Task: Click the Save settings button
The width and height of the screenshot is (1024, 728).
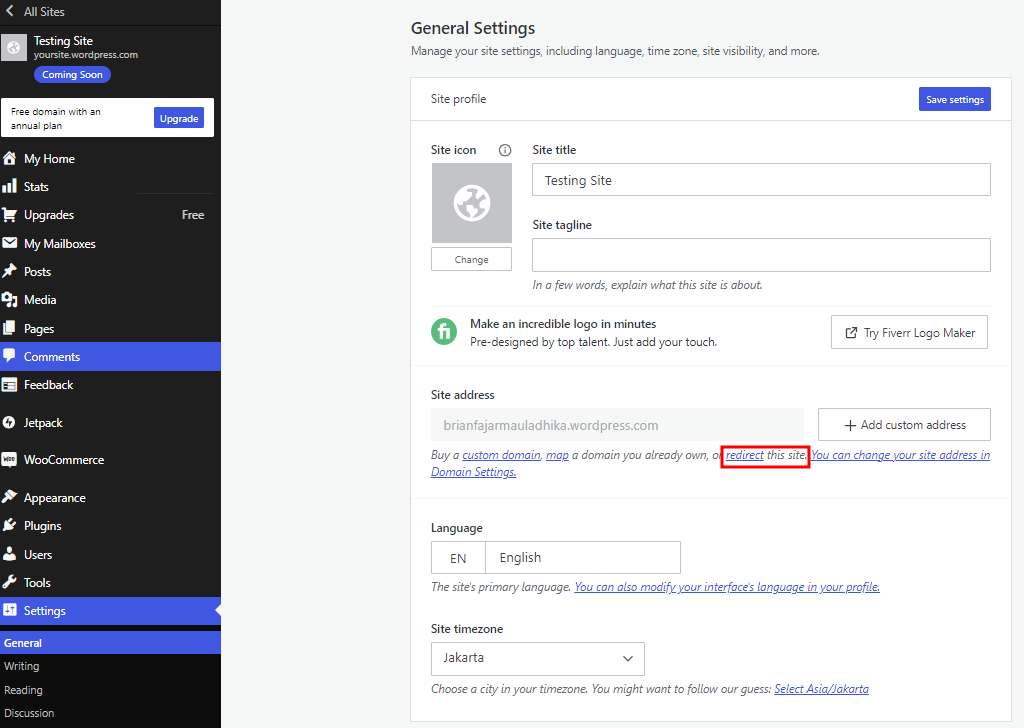Action: 954,98
